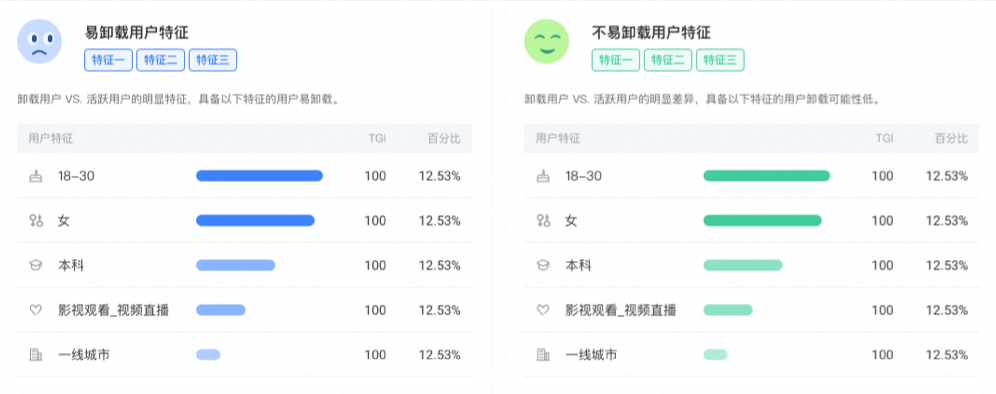Click the building icon in 不易卸载 panel
Viewport: 996px width, 394px height.
pos(542,355)
